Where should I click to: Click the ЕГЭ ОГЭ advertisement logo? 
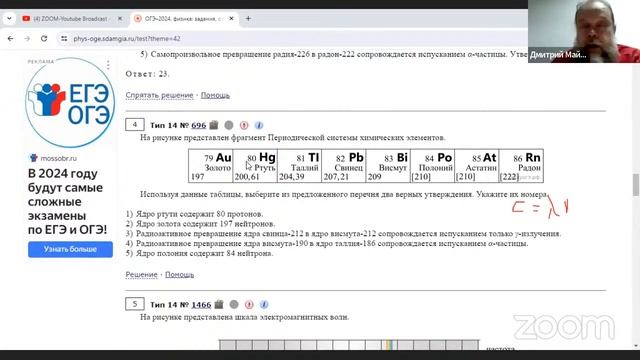coord(70,103)
